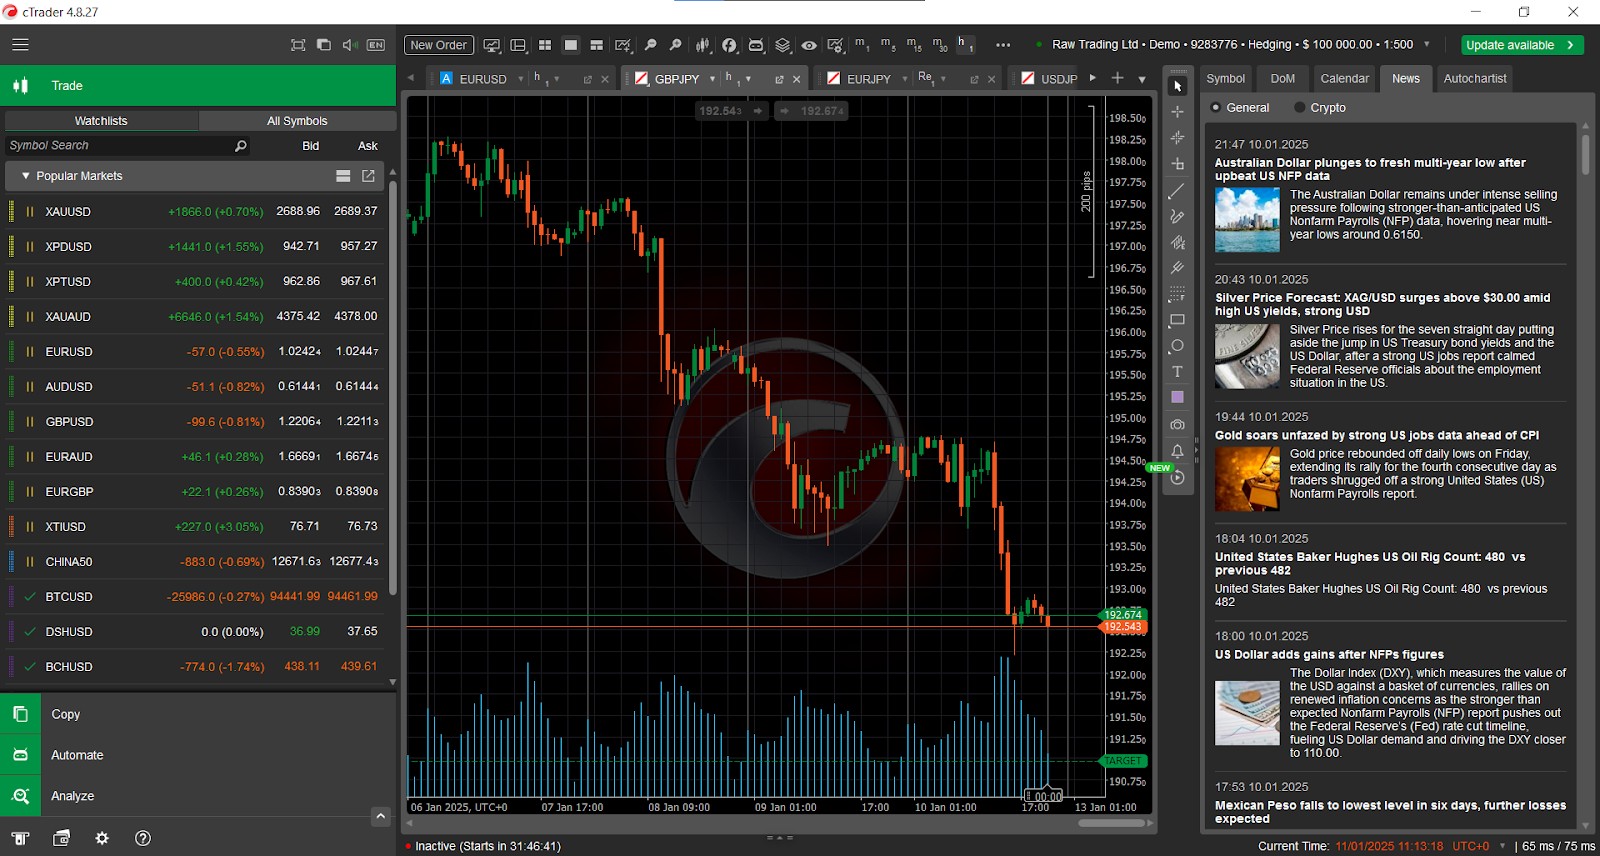Change Popular Markets list view mode icon
Screen dimensions: 1600x856
pyautogui.click(x=343, y=176)
